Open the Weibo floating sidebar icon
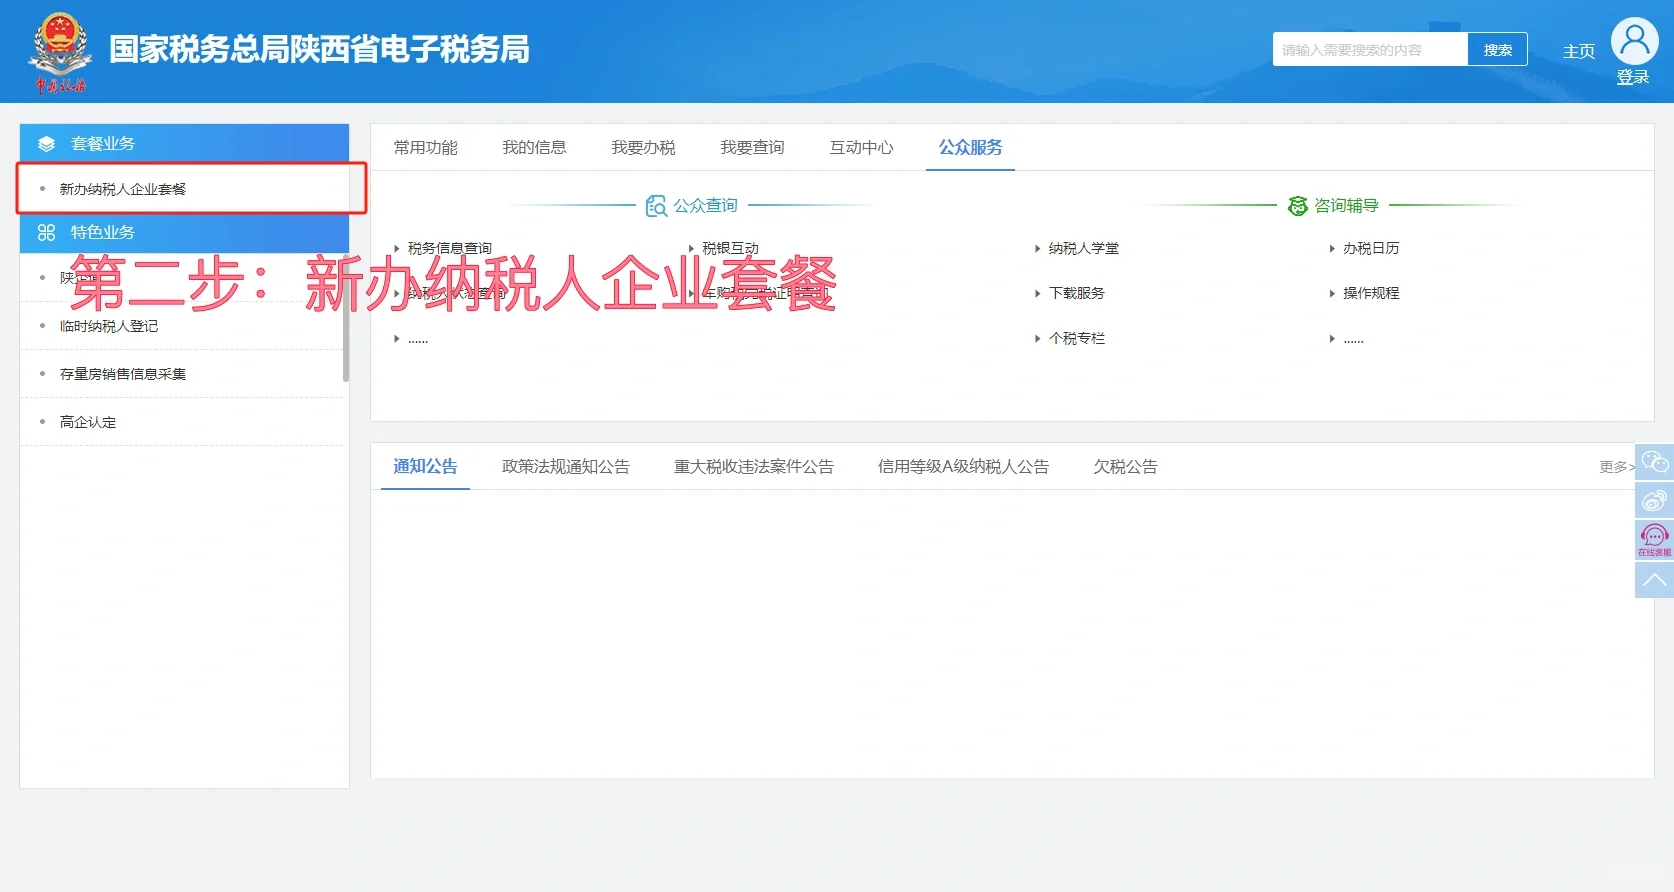The width and height of the screenshot is (1674, 892). click(1654, 500)
